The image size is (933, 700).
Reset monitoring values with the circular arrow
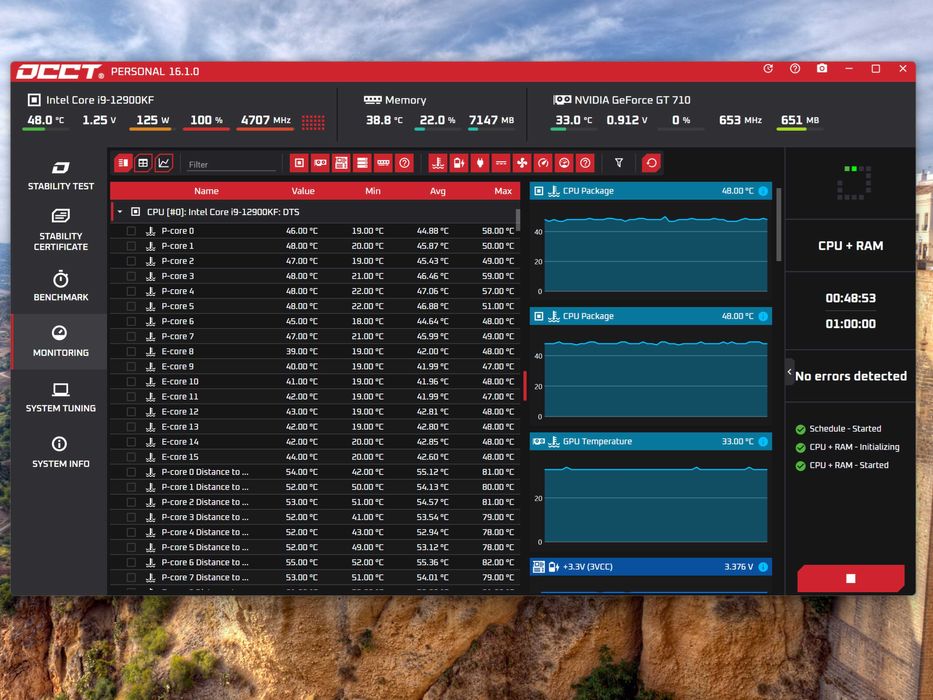point(652,163)
